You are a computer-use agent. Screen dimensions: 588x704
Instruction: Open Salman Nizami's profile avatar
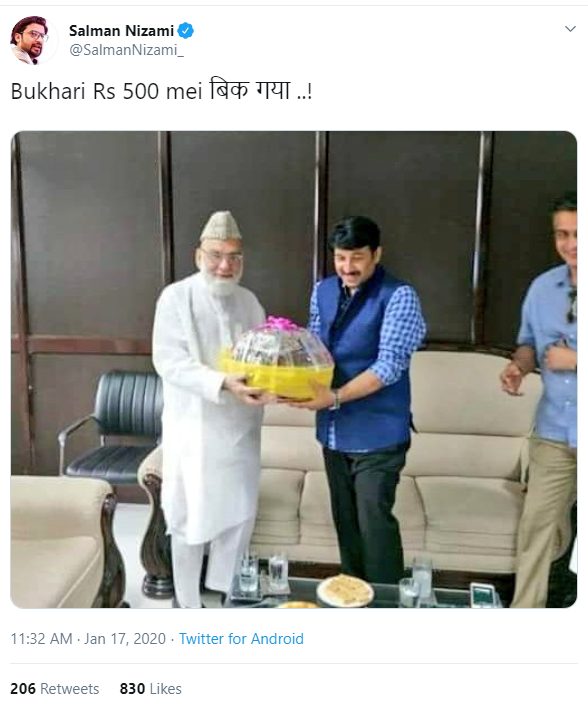point(30,40)
